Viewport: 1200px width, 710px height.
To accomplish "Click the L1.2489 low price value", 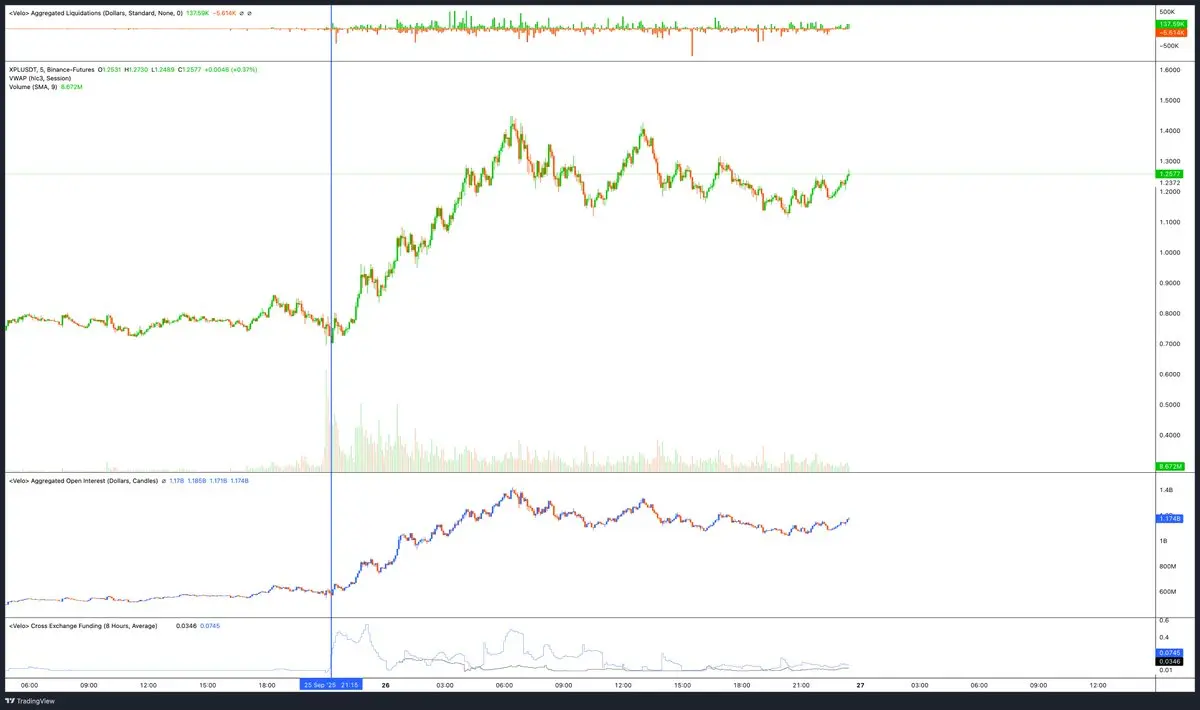I will (163, 70).
